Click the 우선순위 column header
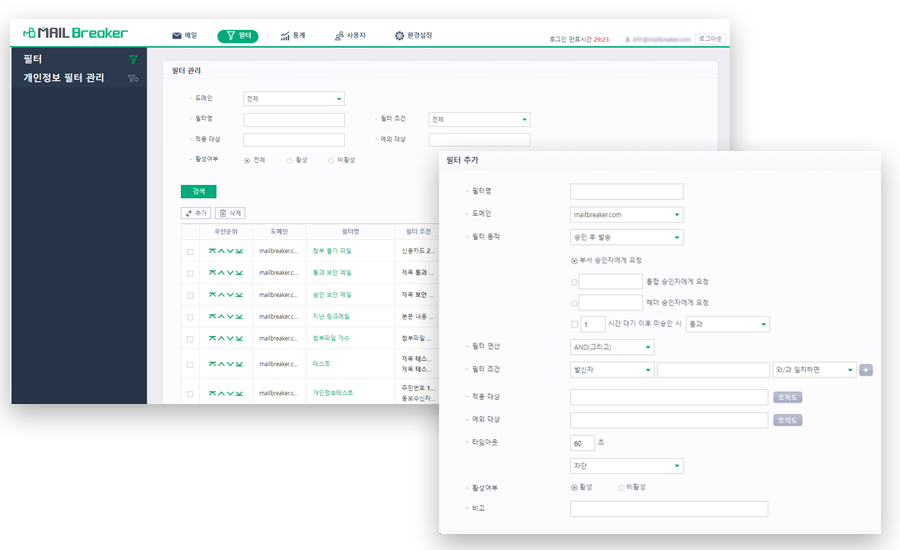 coord(226,231)
